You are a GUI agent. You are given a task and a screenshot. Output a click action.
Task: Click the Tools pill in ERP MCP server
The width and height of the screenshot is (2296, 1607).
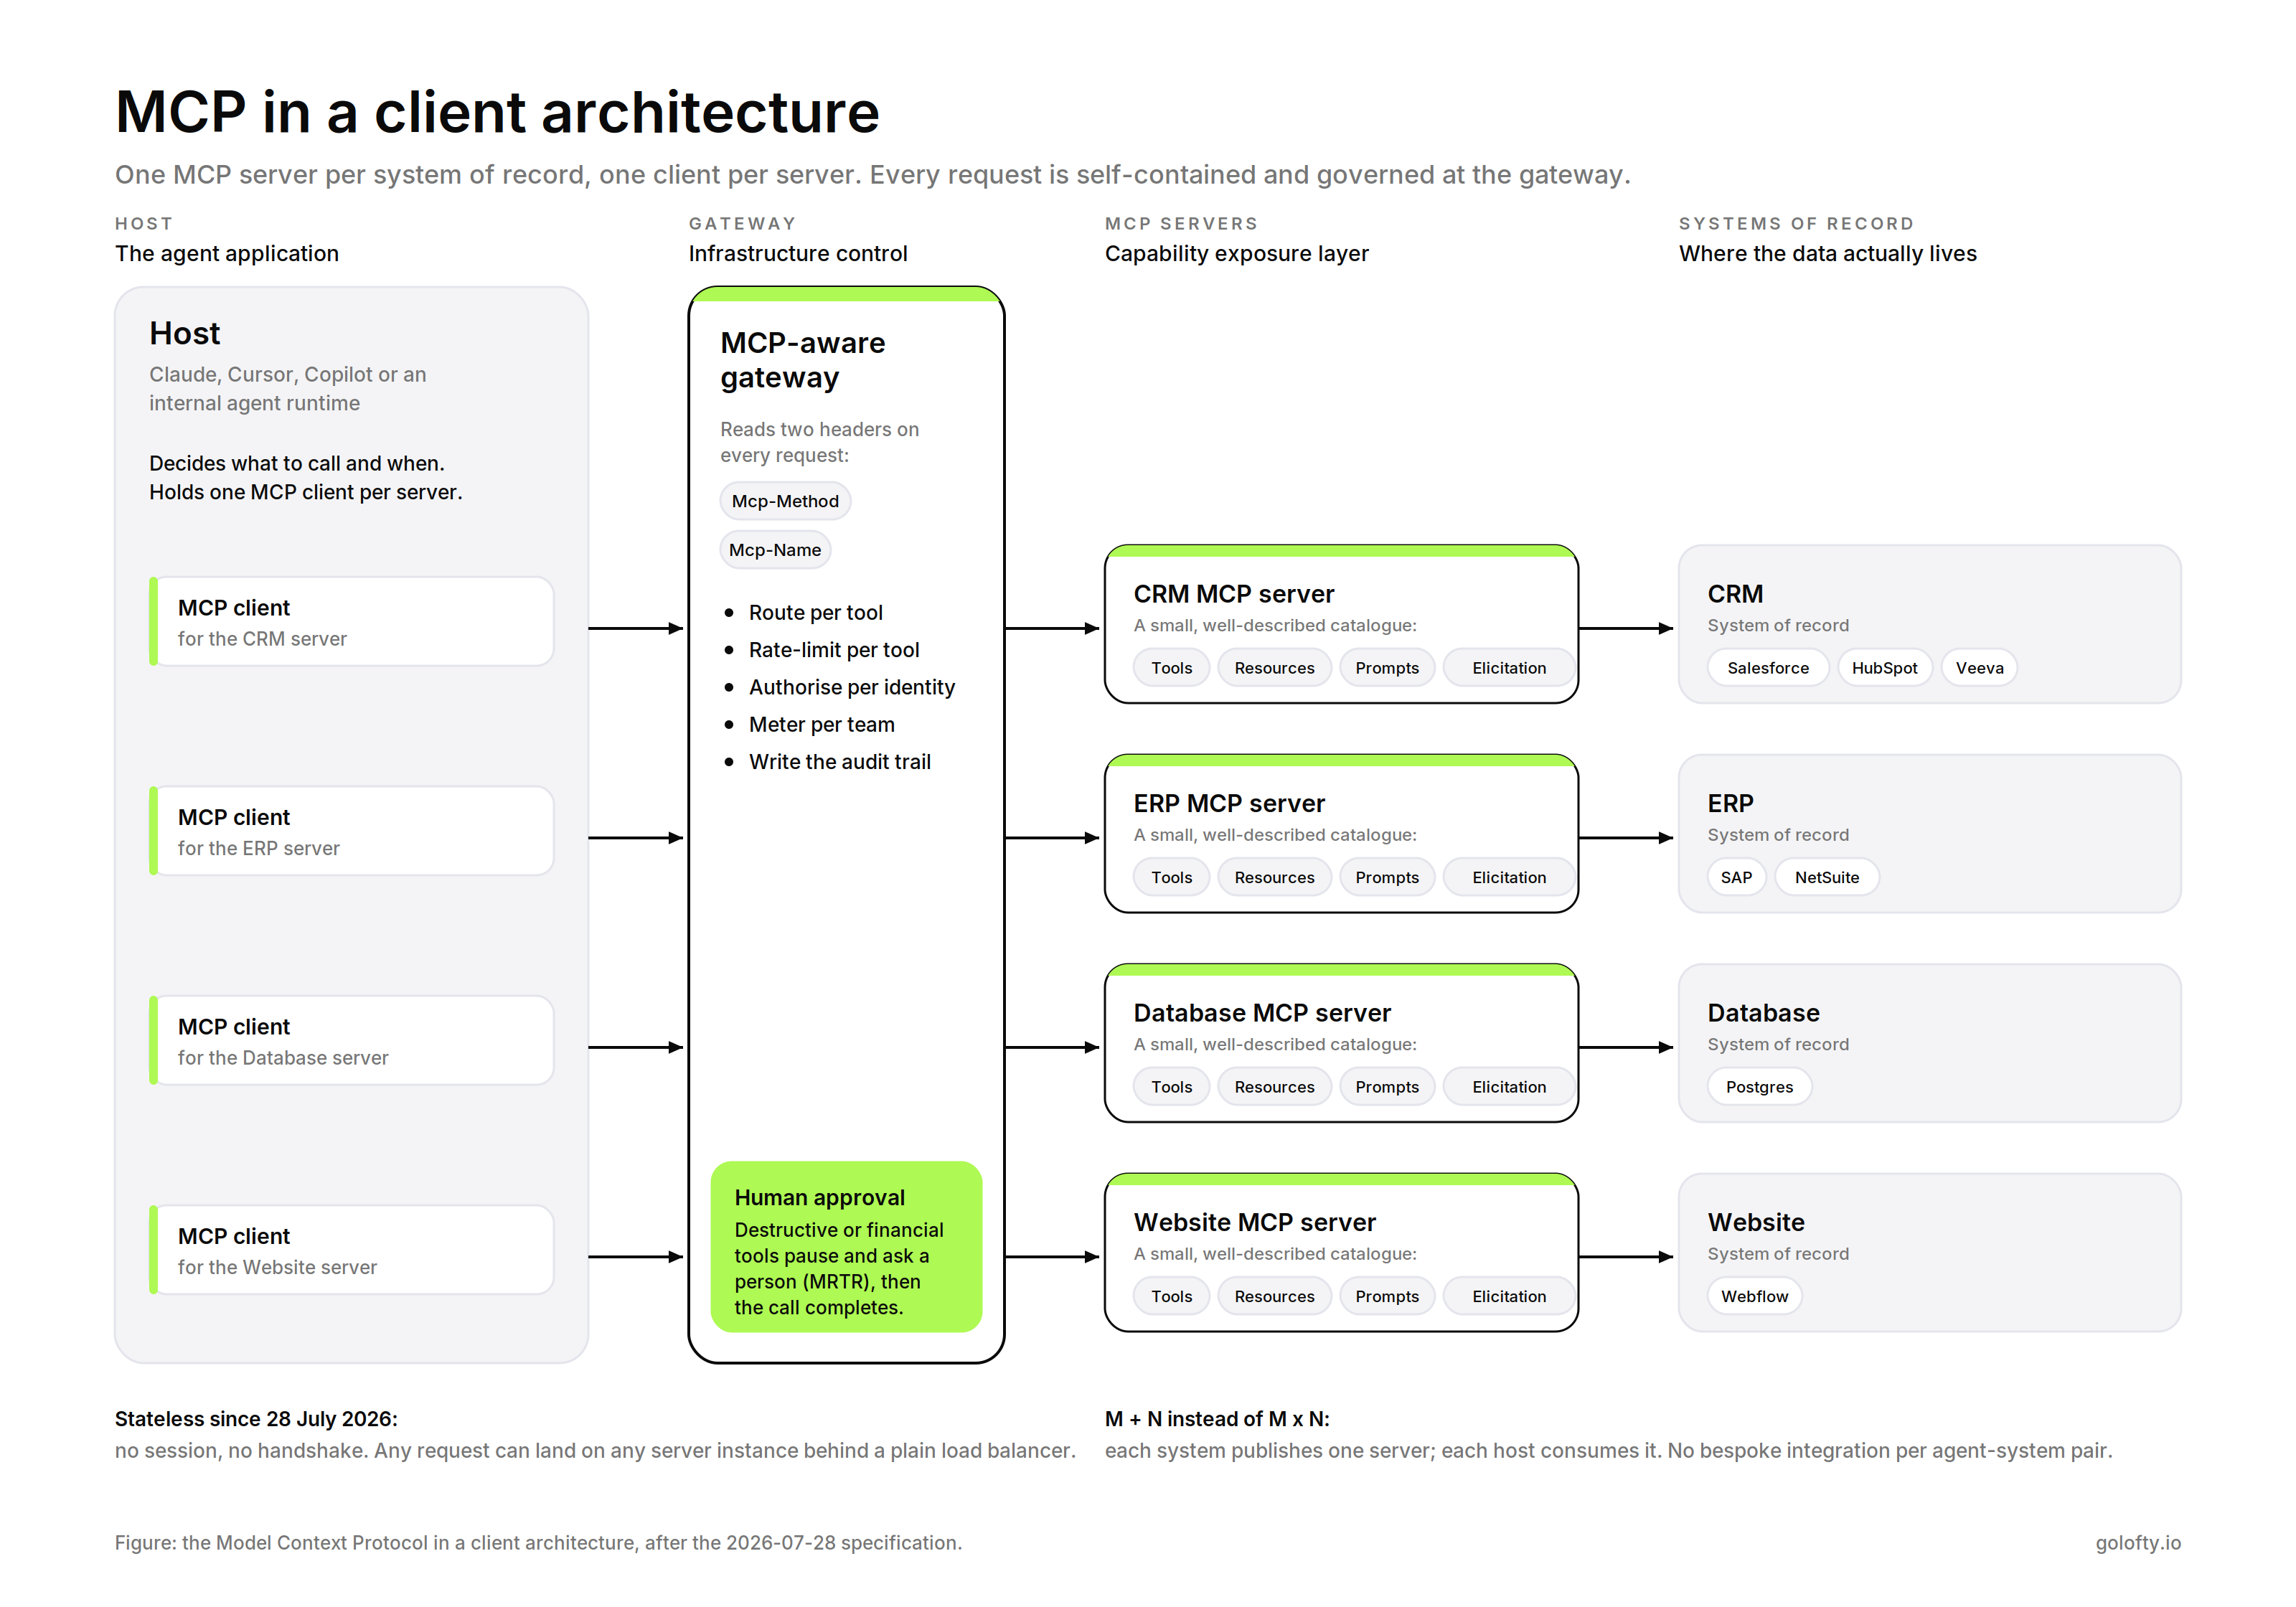click(x=1171, y=877)
